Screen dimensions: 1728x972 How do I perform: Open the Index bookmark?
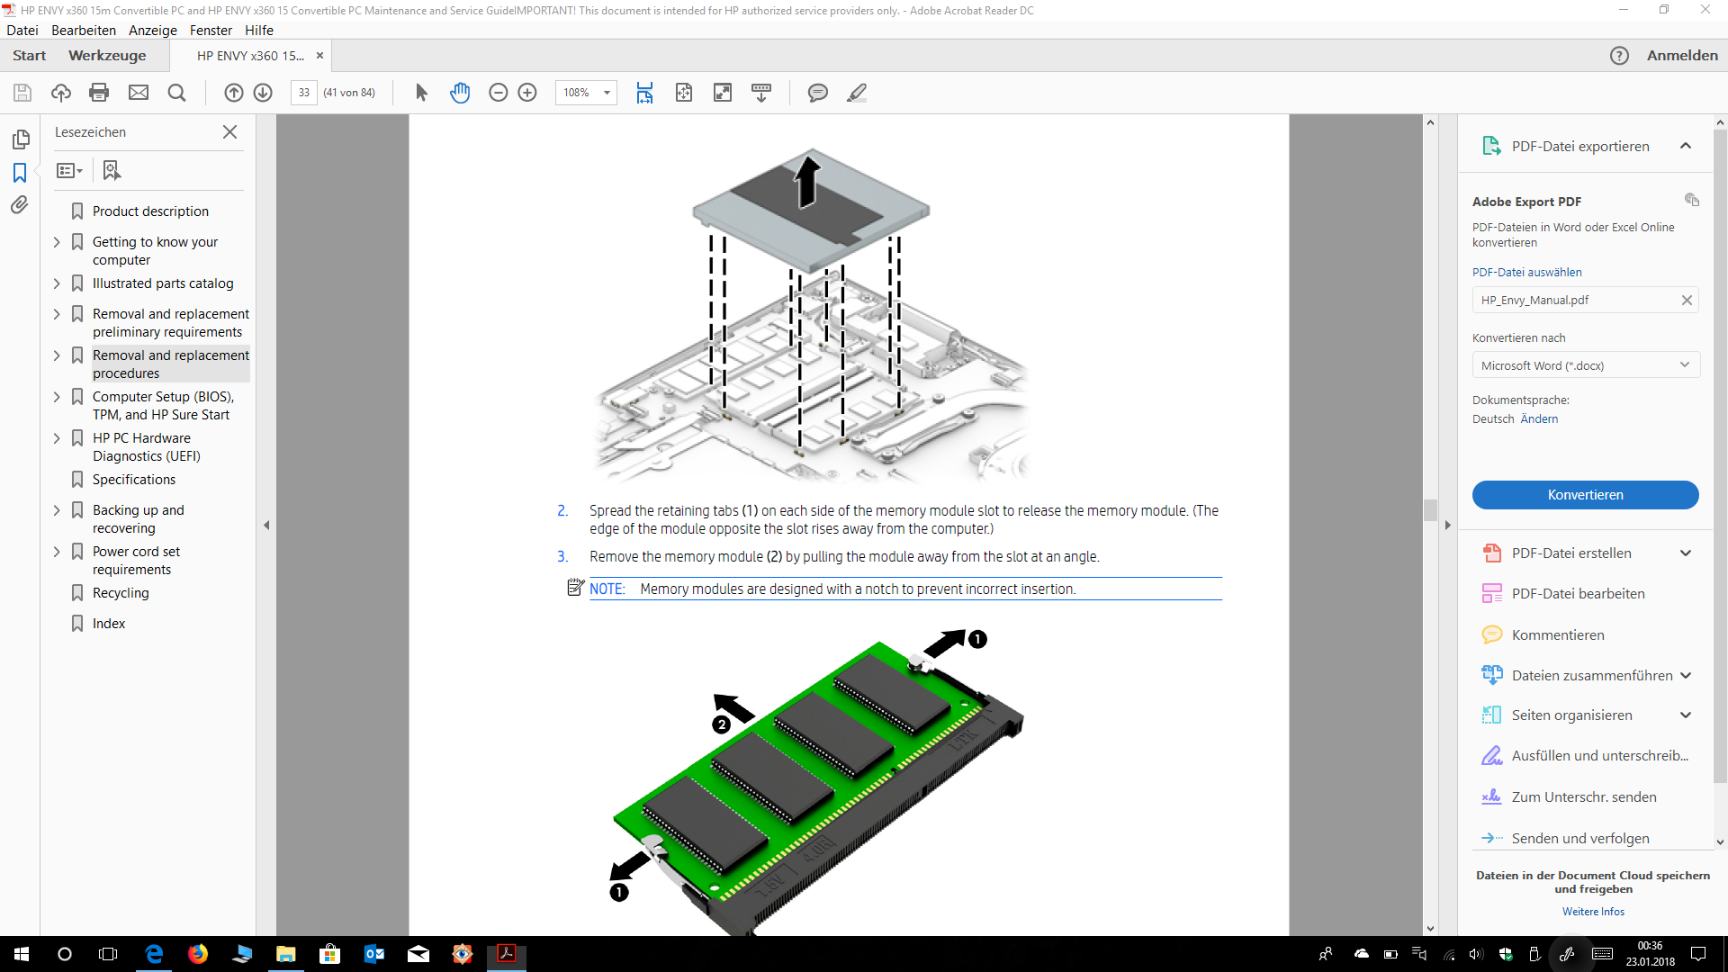point(109,624)
